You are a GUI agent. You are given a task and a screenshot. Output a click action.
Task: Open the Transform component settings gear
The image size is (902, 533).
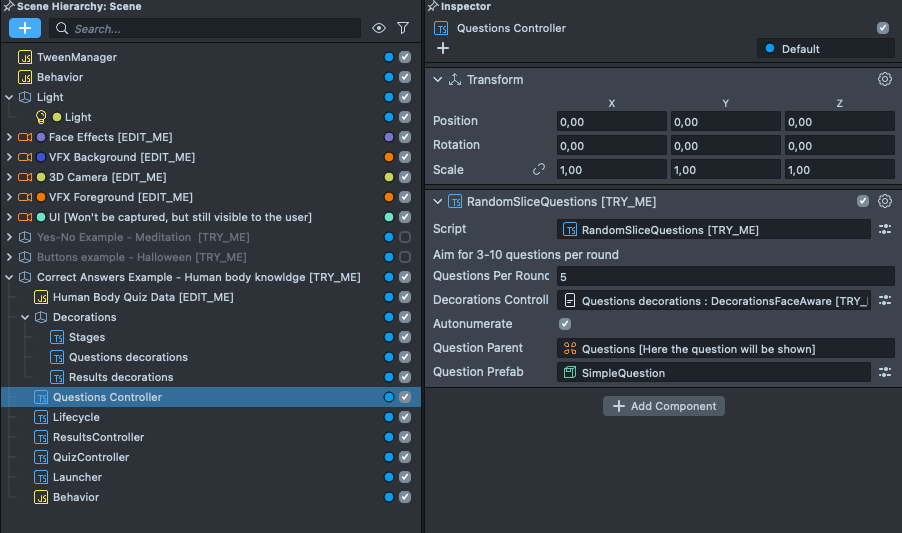coord(884,80)
